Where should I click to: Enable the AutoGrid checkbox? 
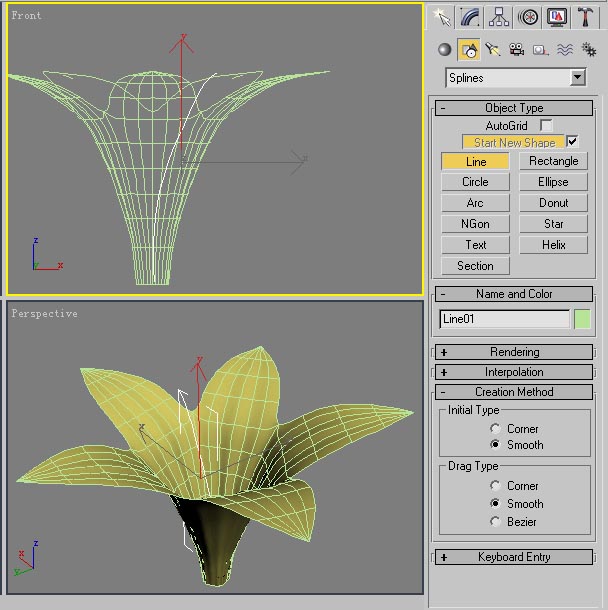click(x=546, y=125)
